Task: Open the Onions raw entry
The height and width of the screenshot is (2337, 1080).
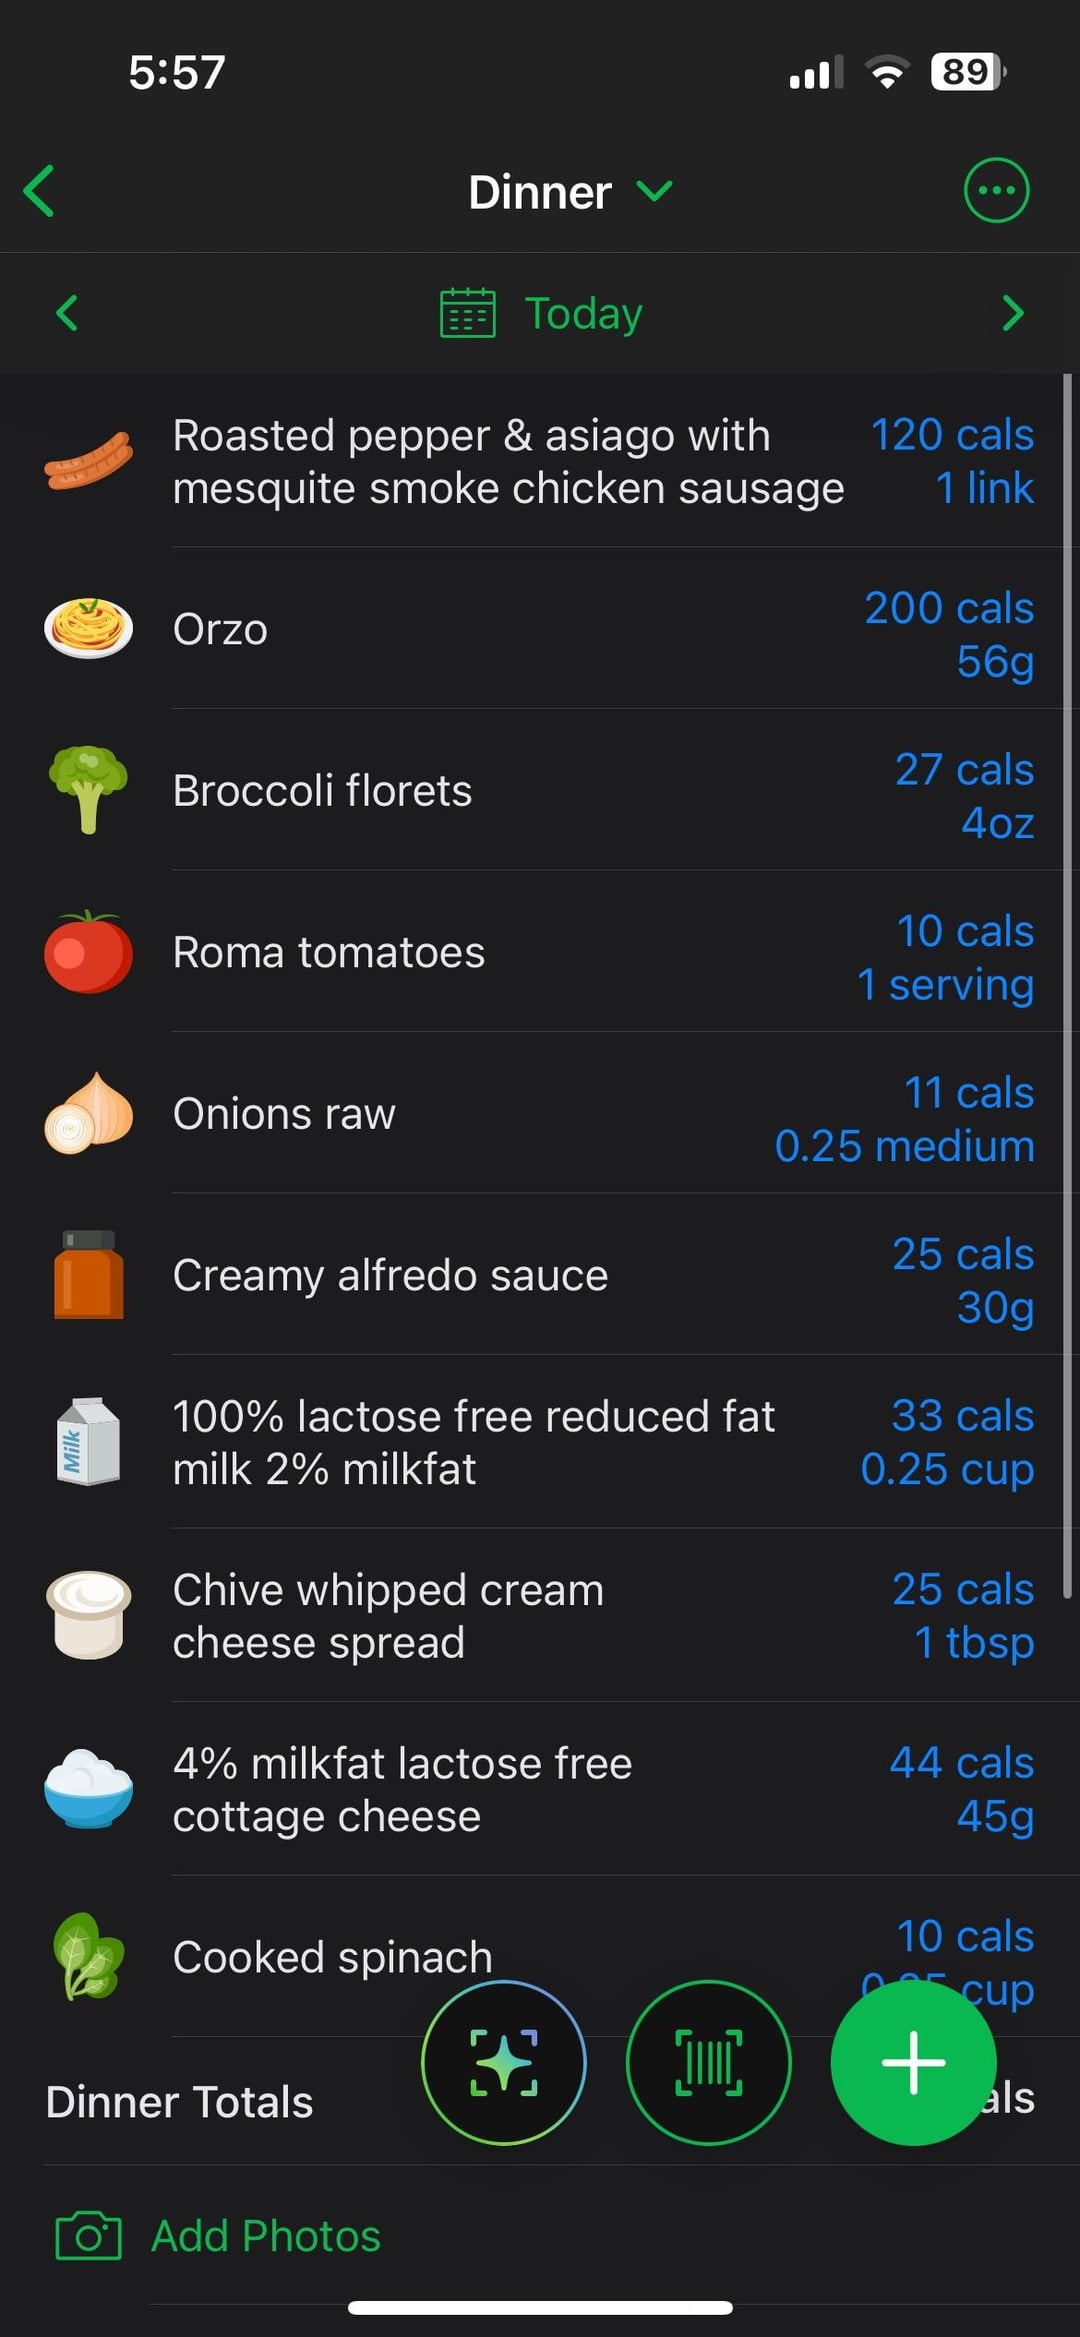Action: point(284,1114)
